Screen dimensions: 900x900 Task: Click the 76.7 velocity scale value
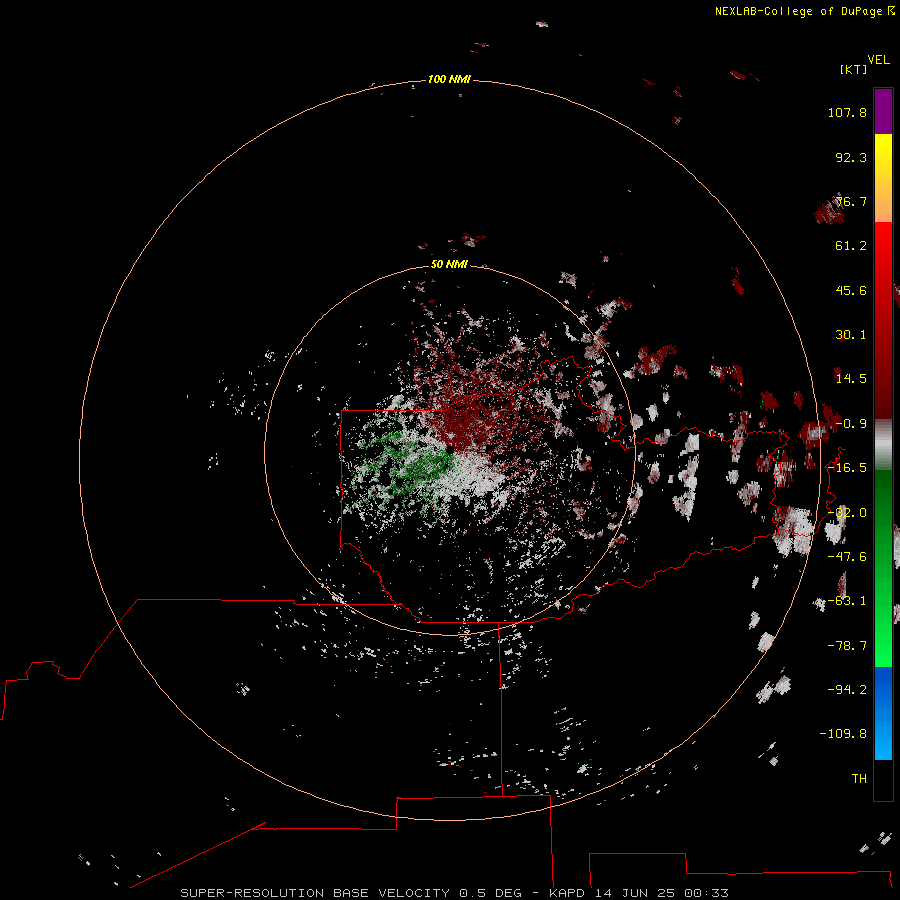(x=851, y=201)
